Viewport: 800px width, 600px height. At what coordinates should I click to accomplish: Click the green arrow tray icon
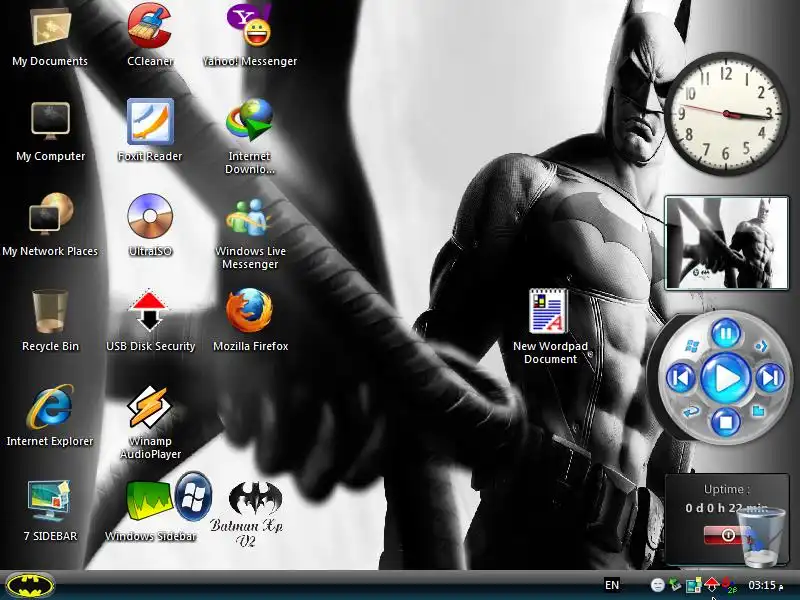(x=675, y=585)
